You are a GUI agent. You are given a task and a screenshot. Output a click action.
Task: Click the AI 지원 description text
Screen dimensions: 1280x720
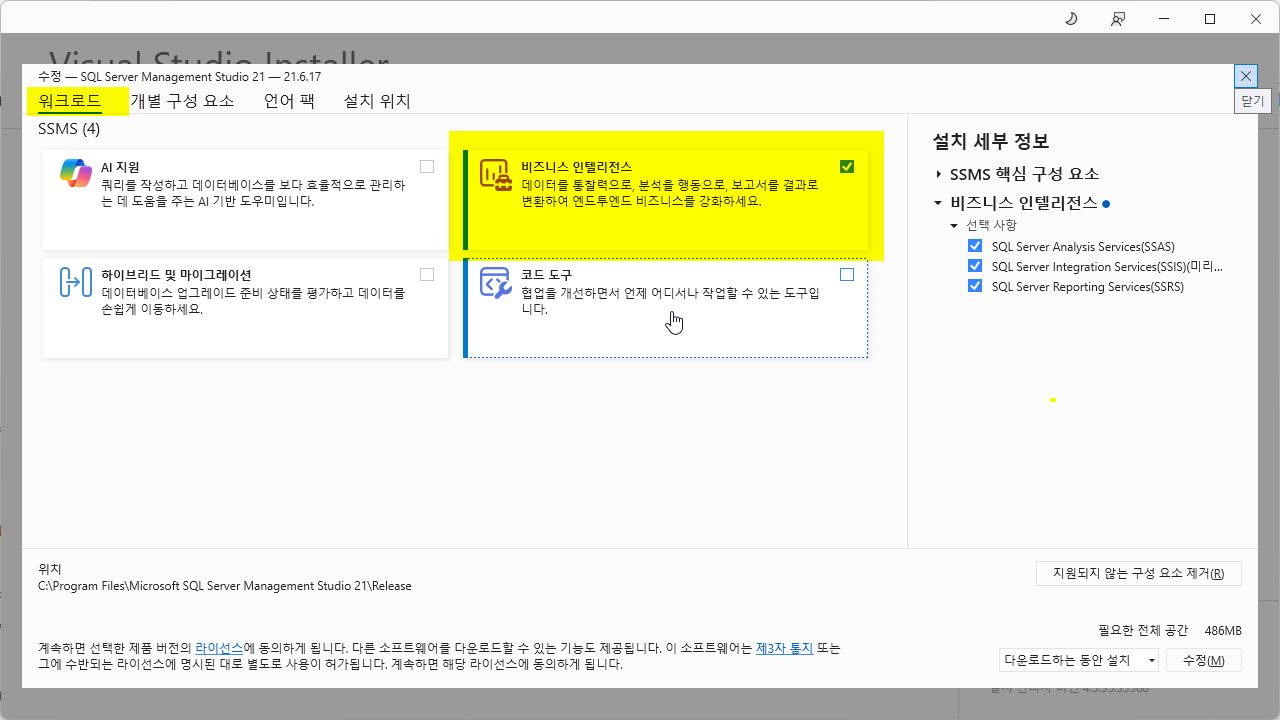(x=253, y=193)
